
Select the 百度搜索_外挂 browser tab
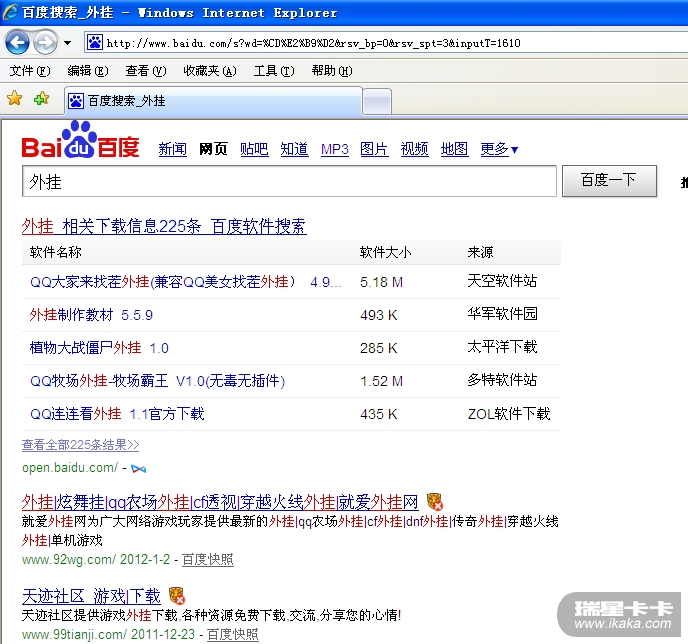[214, 101]
